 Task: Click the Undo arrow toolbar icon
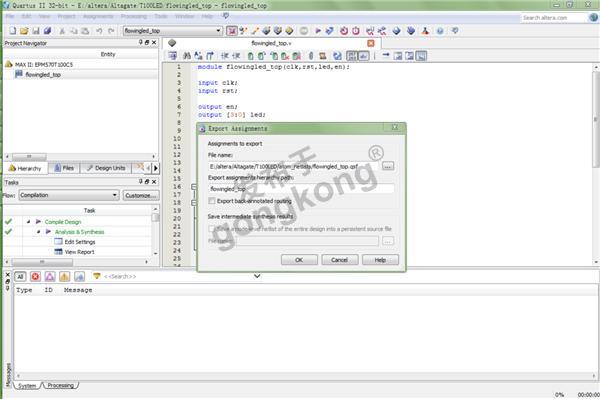pyautogui.click(x=99, y=31)
